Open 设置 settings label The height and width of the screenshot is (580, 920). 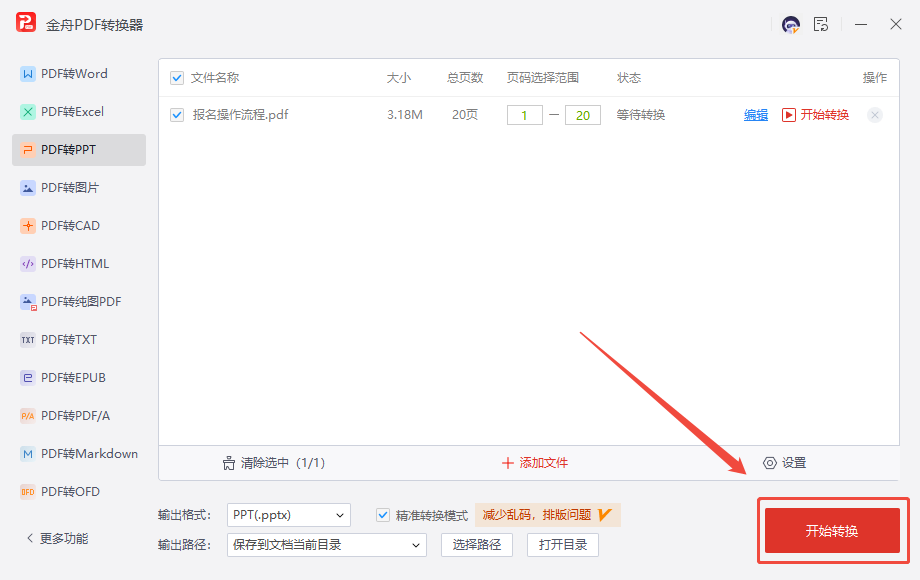coord(794,463)
